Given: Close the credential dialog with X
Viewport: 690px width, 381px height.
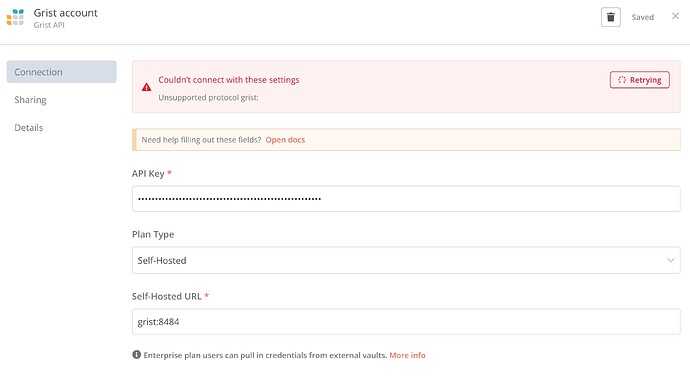Looking at the screenshot, I should pyautogui.click(x=675, y=16).
